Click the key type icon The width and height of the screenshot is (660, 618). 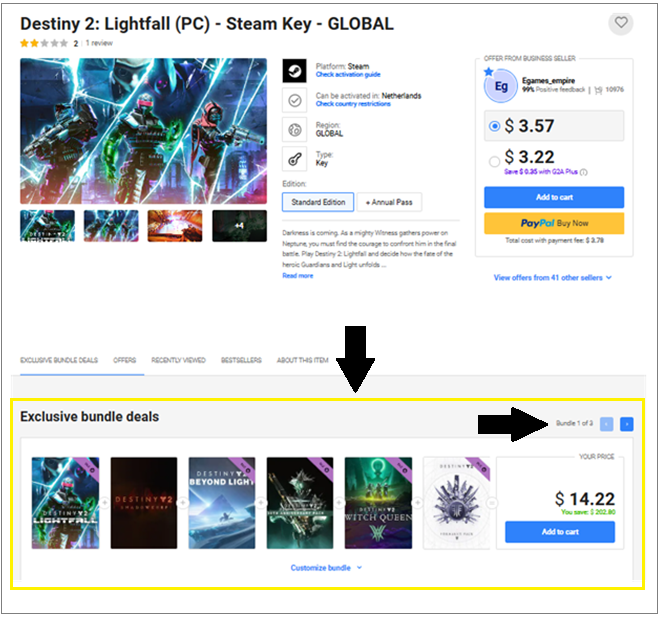click(294, 159)
